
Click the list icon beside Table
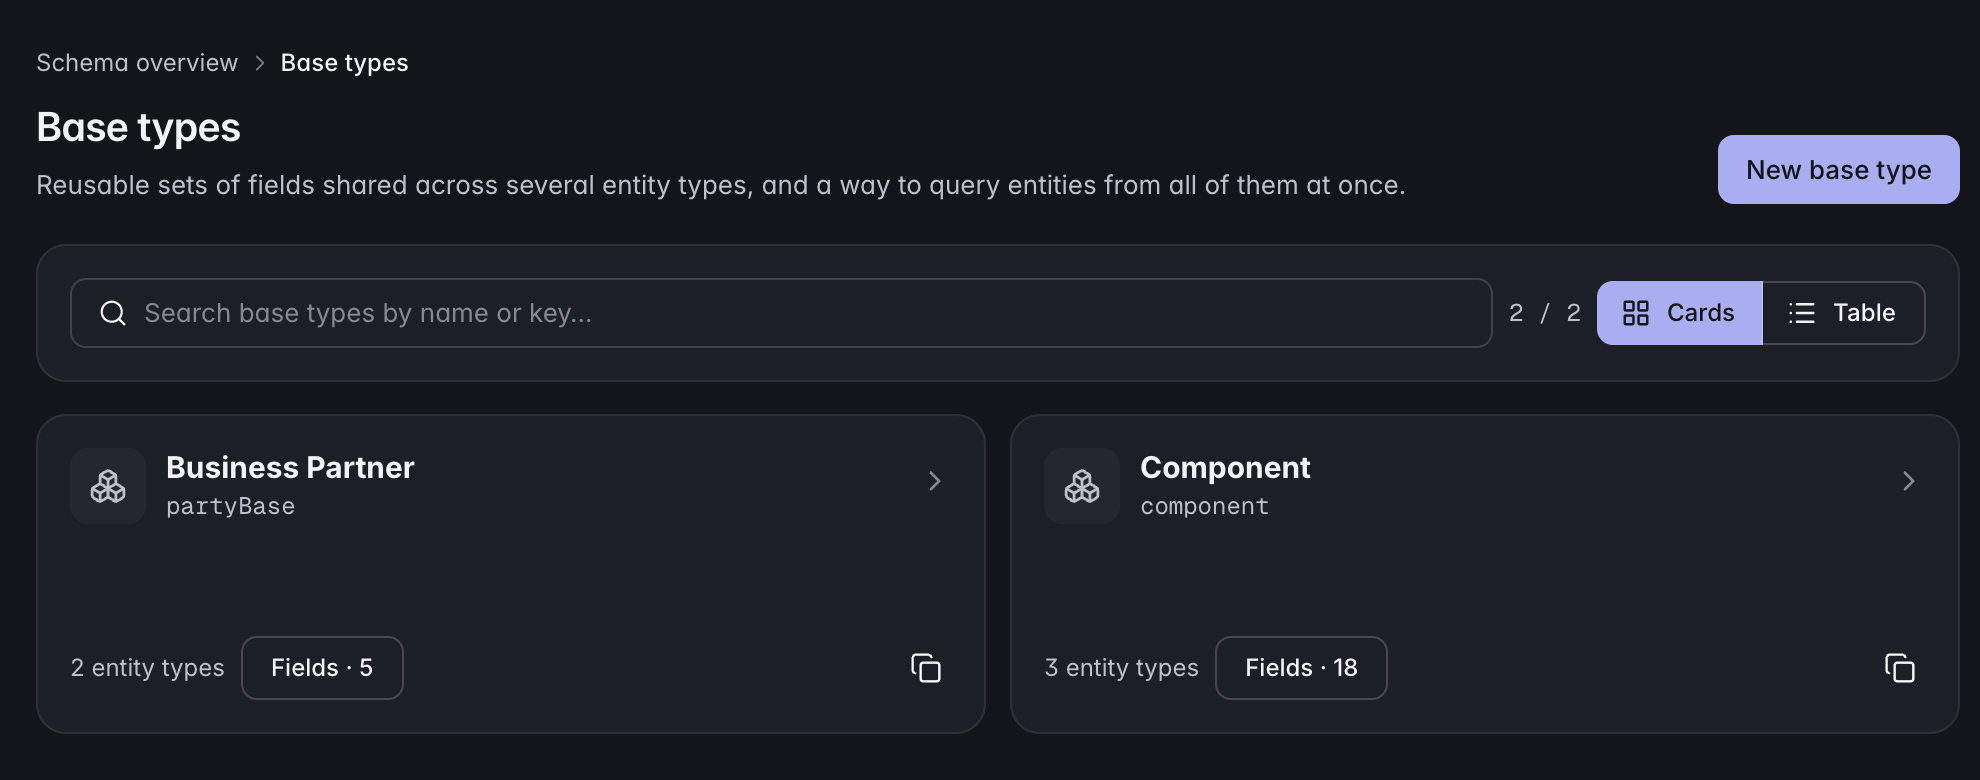(x=1802, y=313)
